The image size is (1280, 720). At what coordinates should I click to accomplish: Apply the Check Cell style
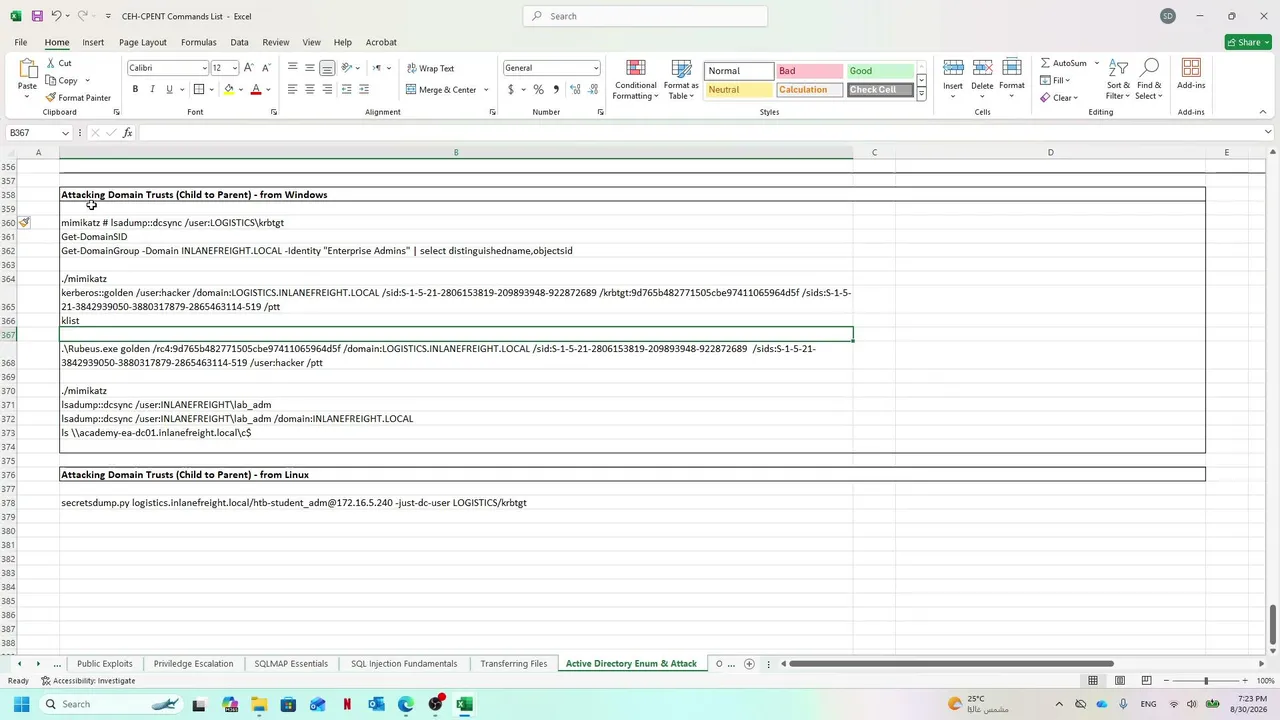tap(880, 90)
